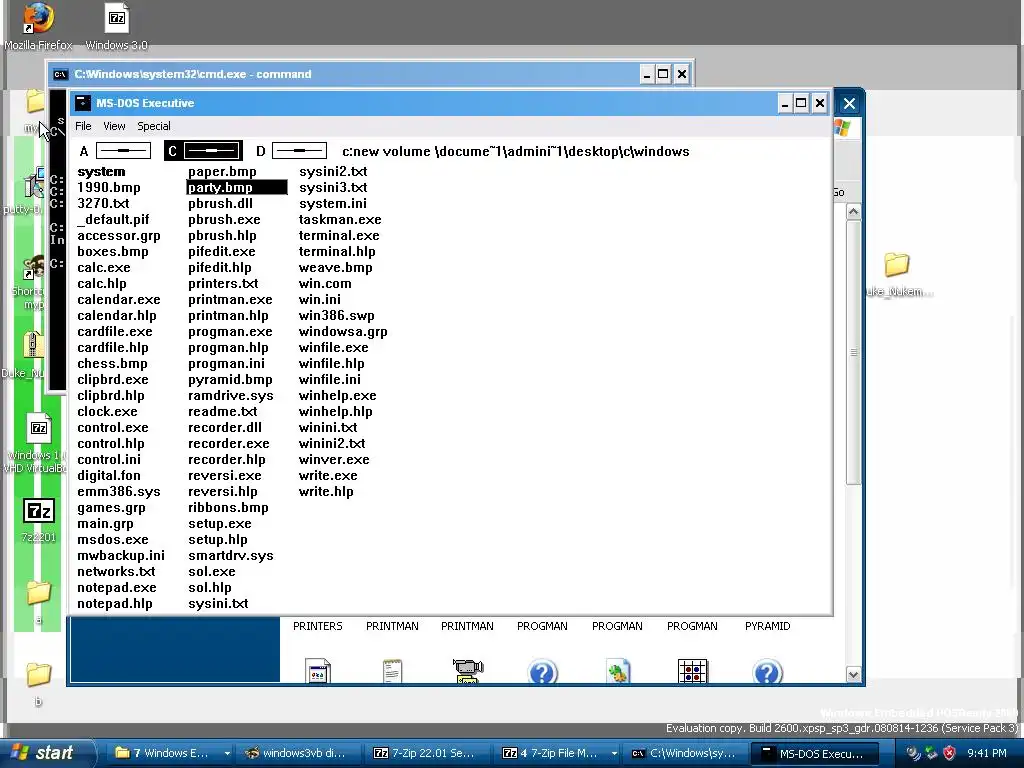Screen dimensions: 1024x768
Task: Click scroll up arrow in background window
Action: (x=853, y=212)
